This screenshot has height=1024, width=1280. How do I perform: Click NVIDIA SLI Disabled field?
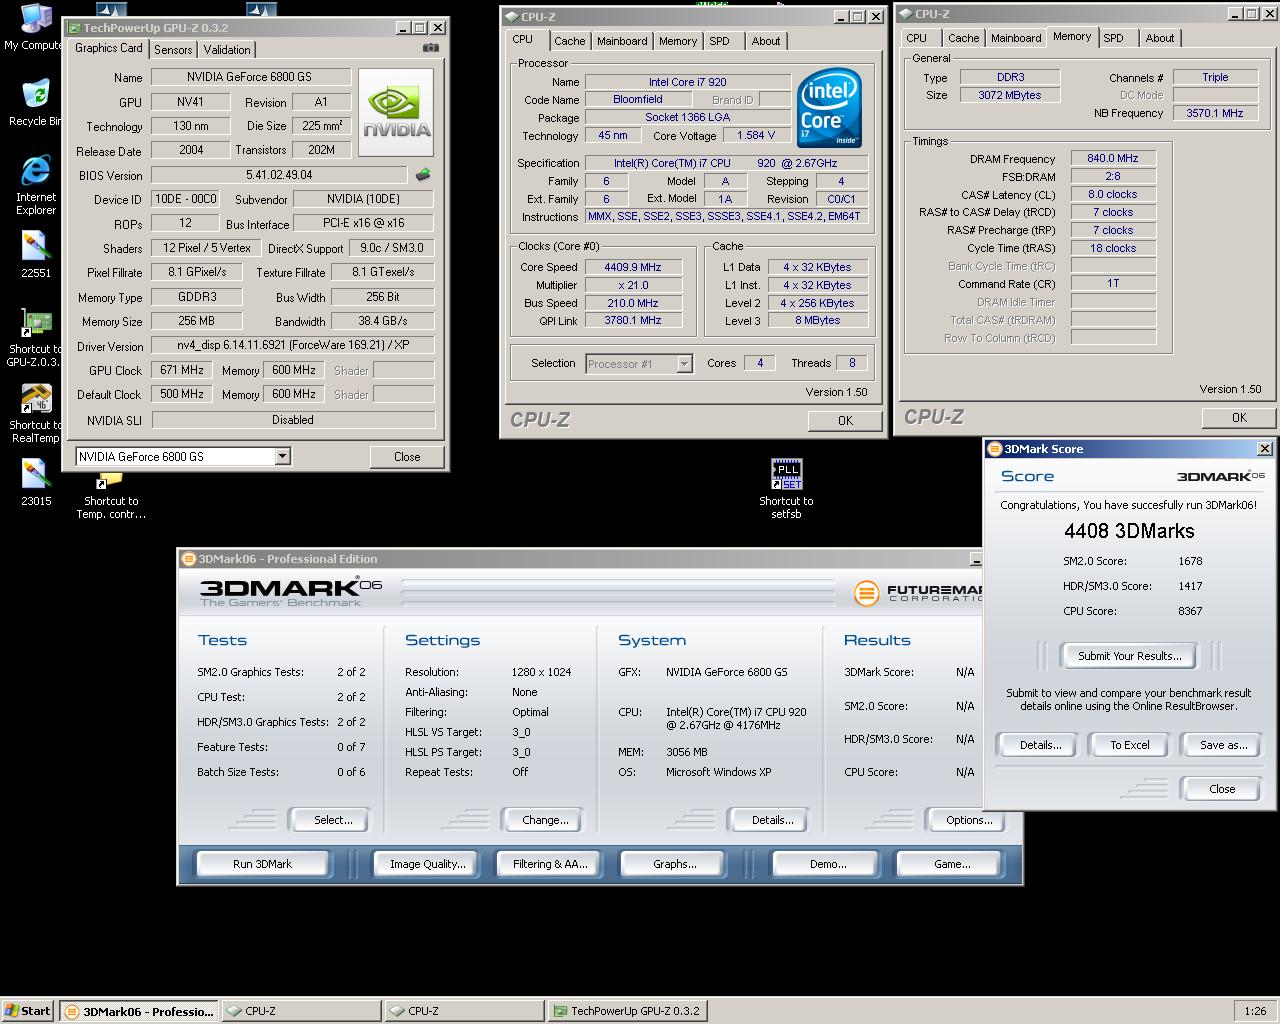pyautogui.click(x=293, y=420)
